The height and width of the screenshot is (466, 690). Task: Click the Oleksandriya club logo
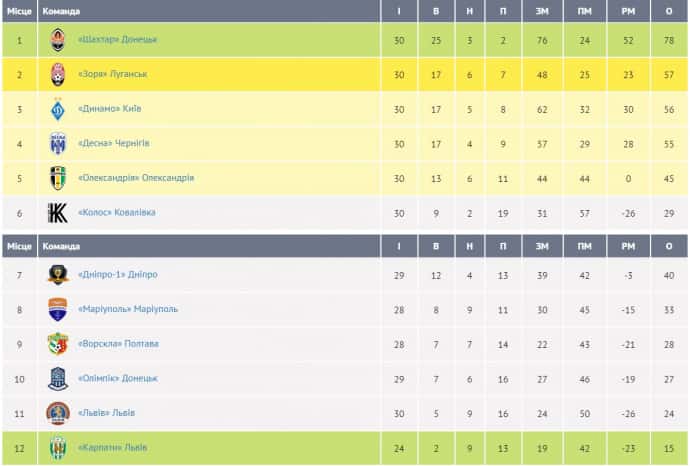[58, 178]
